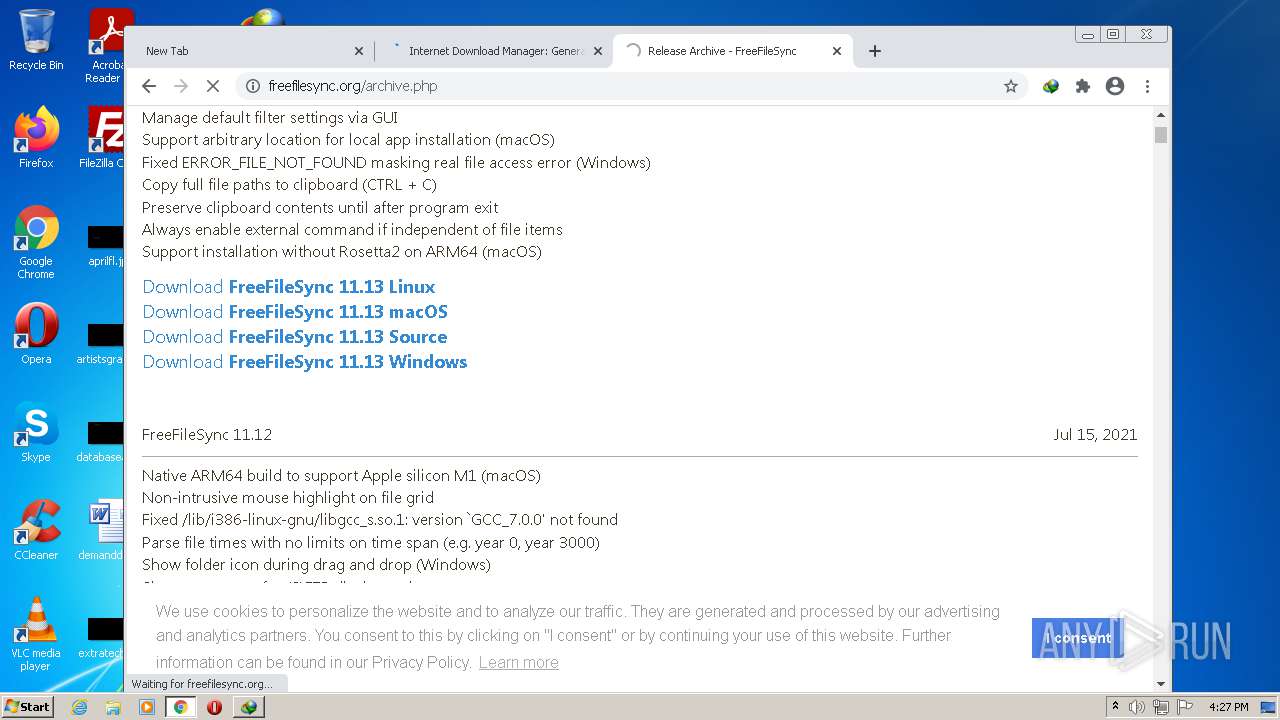Open Firefox from the desktop

(x=36, y=138)
